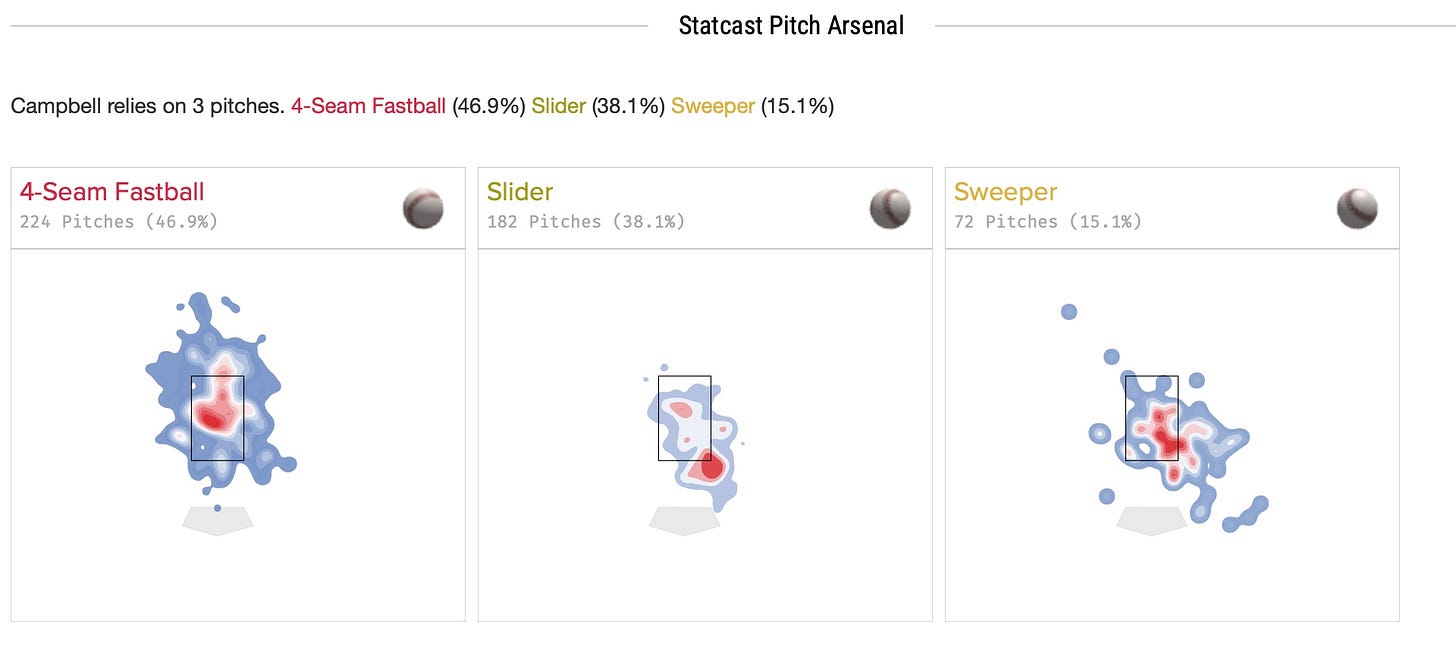The width and height of the screenshot is (1456, 663).
Task: Click home plate under the Slider heatmap
Action: 685,520
